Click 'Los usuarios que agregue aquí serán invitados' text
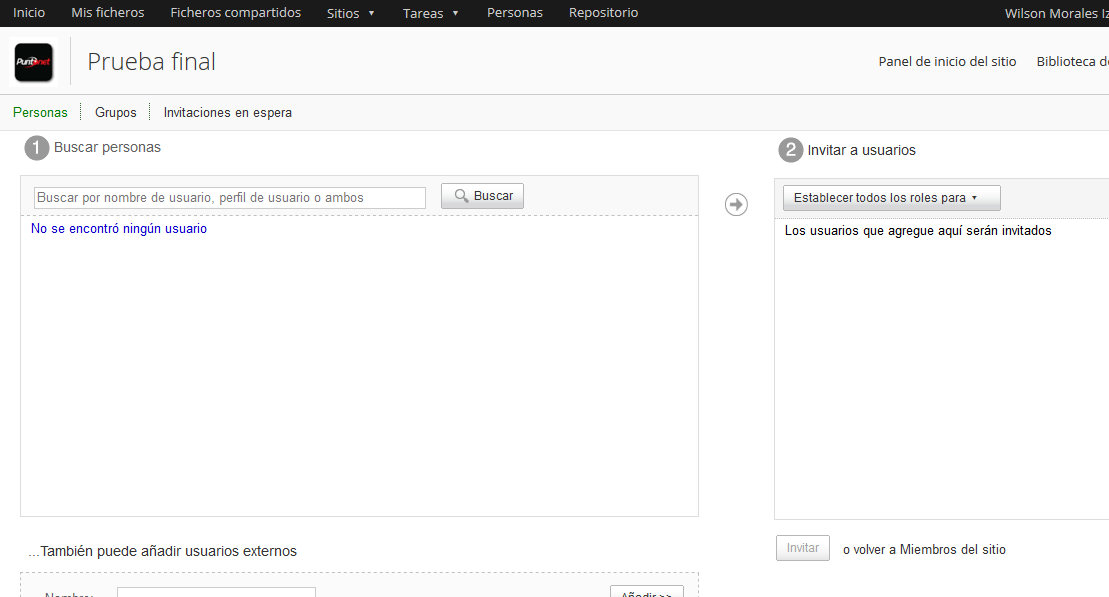Screen dimensions: 1109x597 [x=918, y=231]
